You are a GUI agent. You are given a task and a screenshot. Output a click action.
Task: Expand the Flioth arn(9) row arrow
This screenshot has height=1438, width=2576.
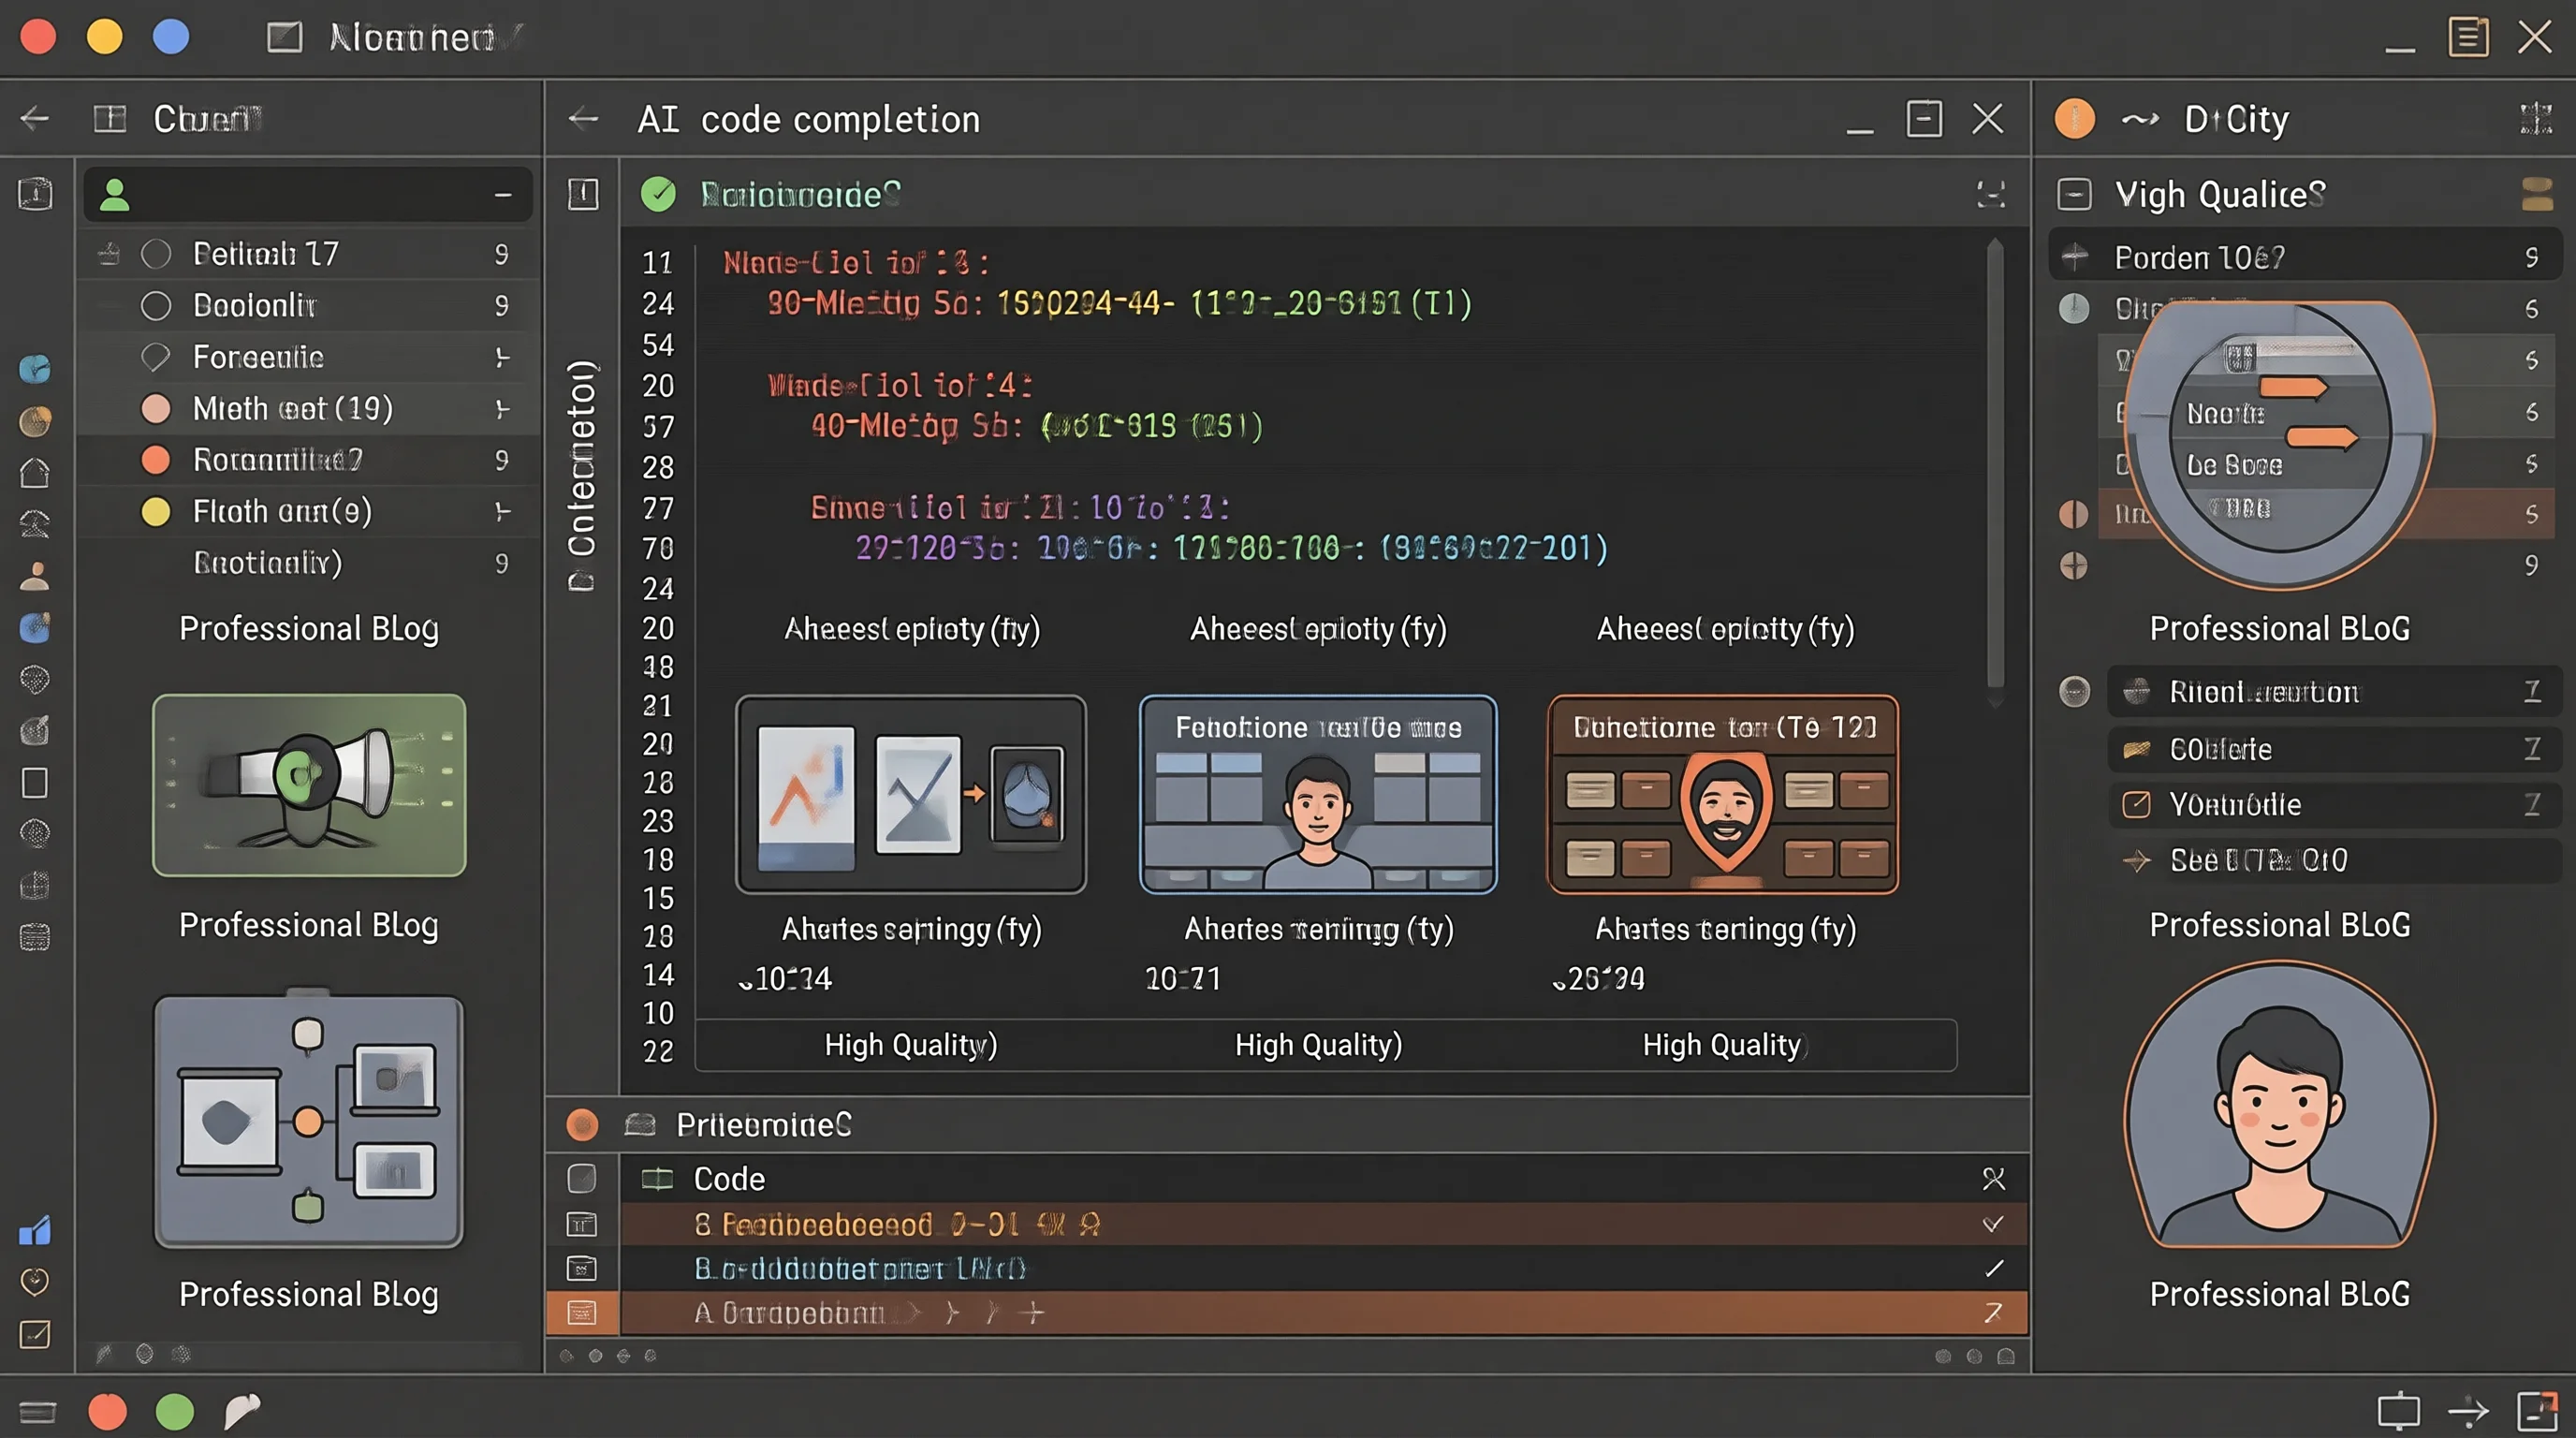pyautogui.click(x=502, y=511)
